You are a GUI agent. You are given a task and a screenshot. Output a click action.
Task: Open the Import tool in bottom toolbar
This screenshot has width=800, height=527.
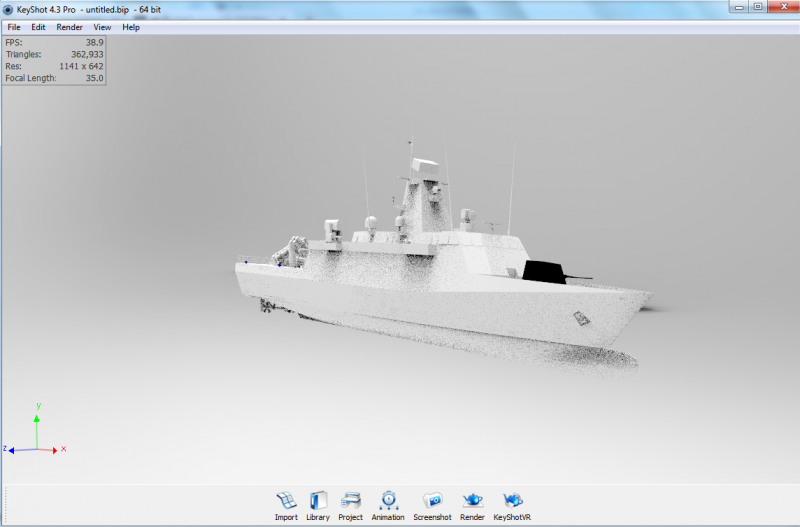pyautogui.click(x=286, y=506)
